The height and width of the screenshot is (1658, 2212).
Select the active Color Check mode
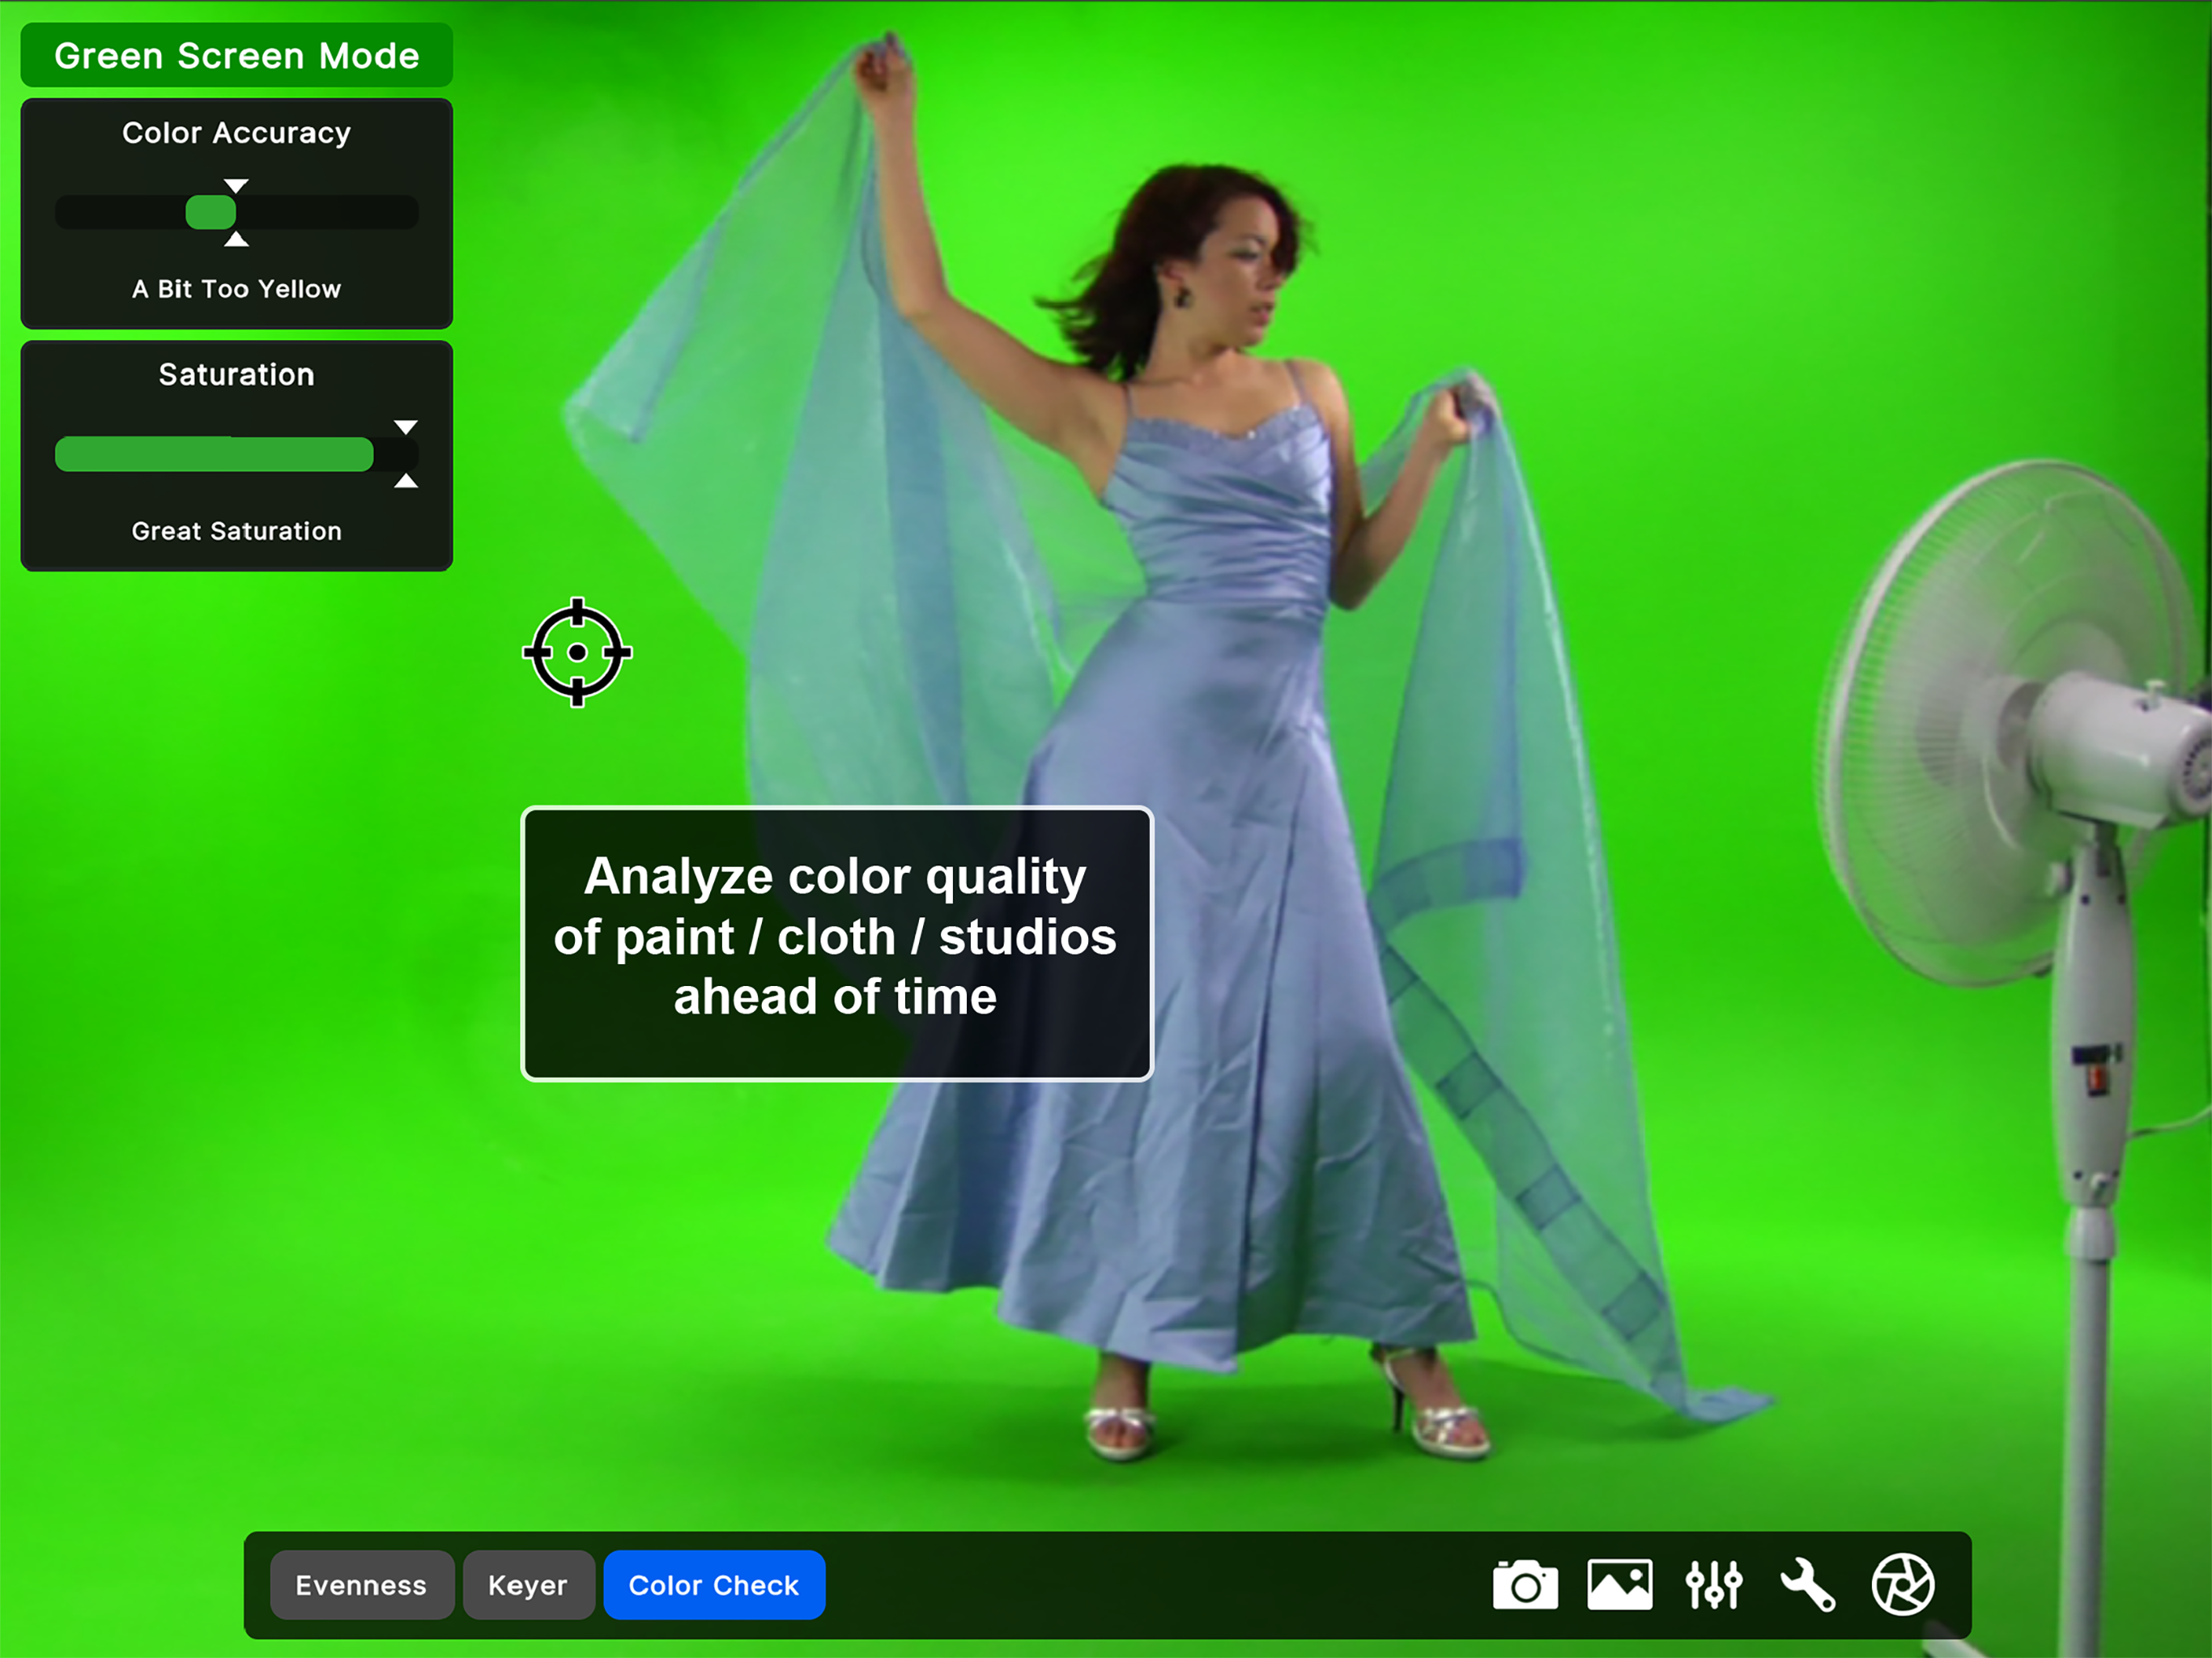(x=713, y=1584)
